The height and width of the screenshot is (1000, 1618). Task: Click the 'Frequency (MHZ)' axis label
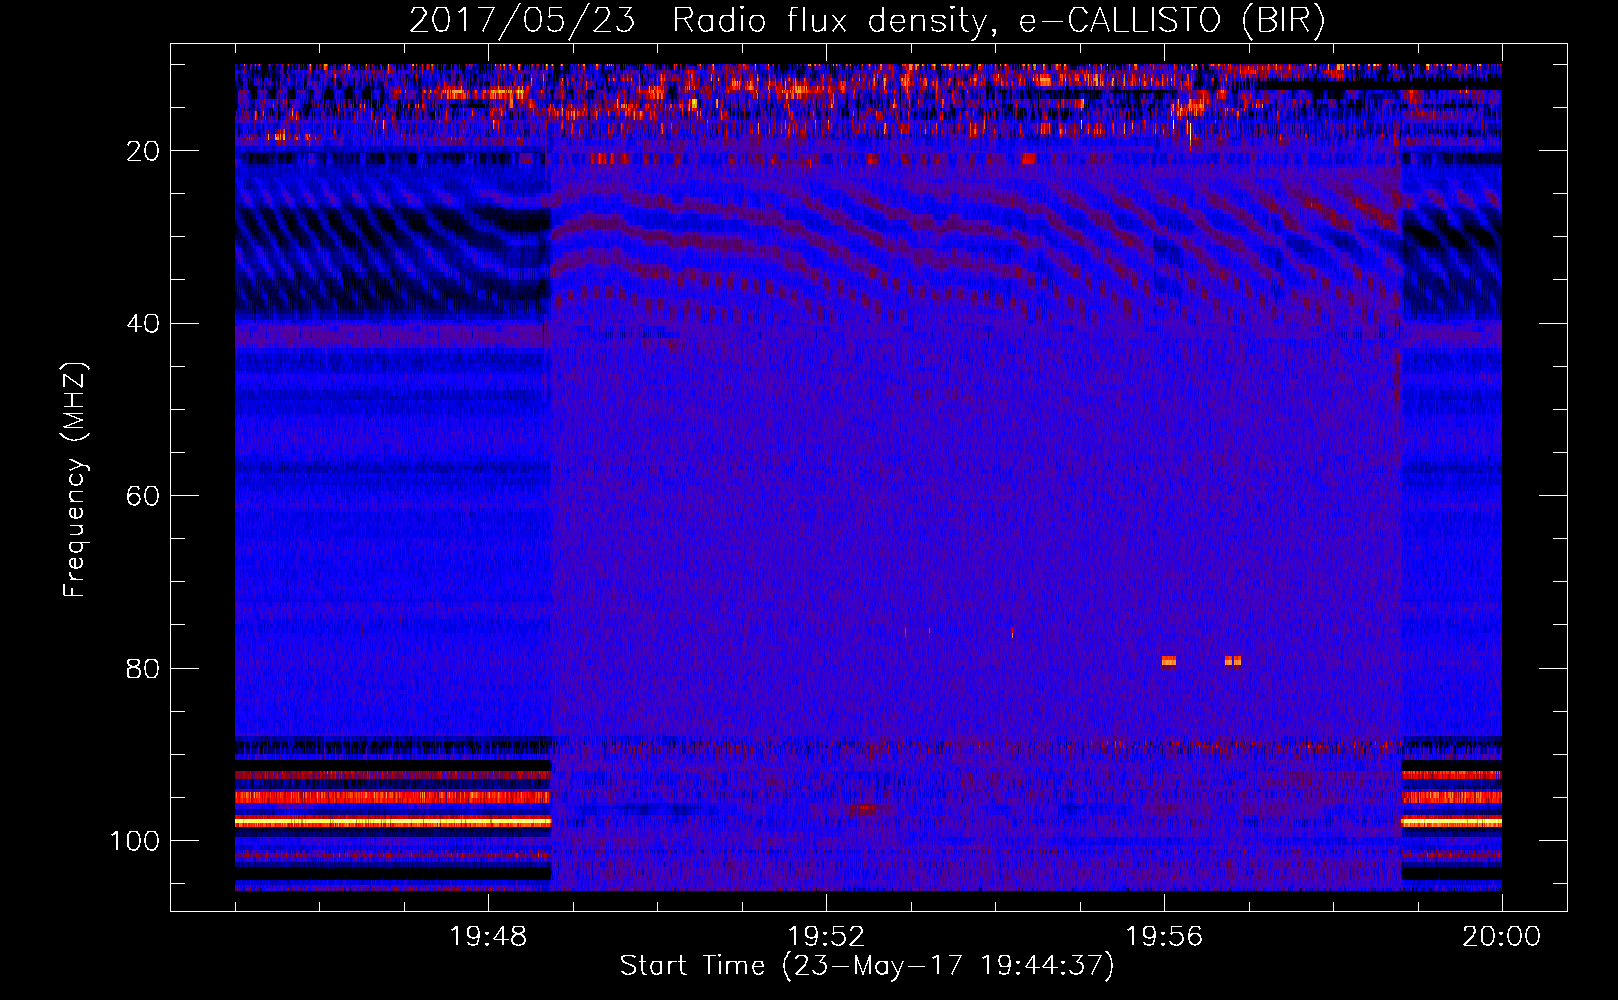[x=75, y=480]
